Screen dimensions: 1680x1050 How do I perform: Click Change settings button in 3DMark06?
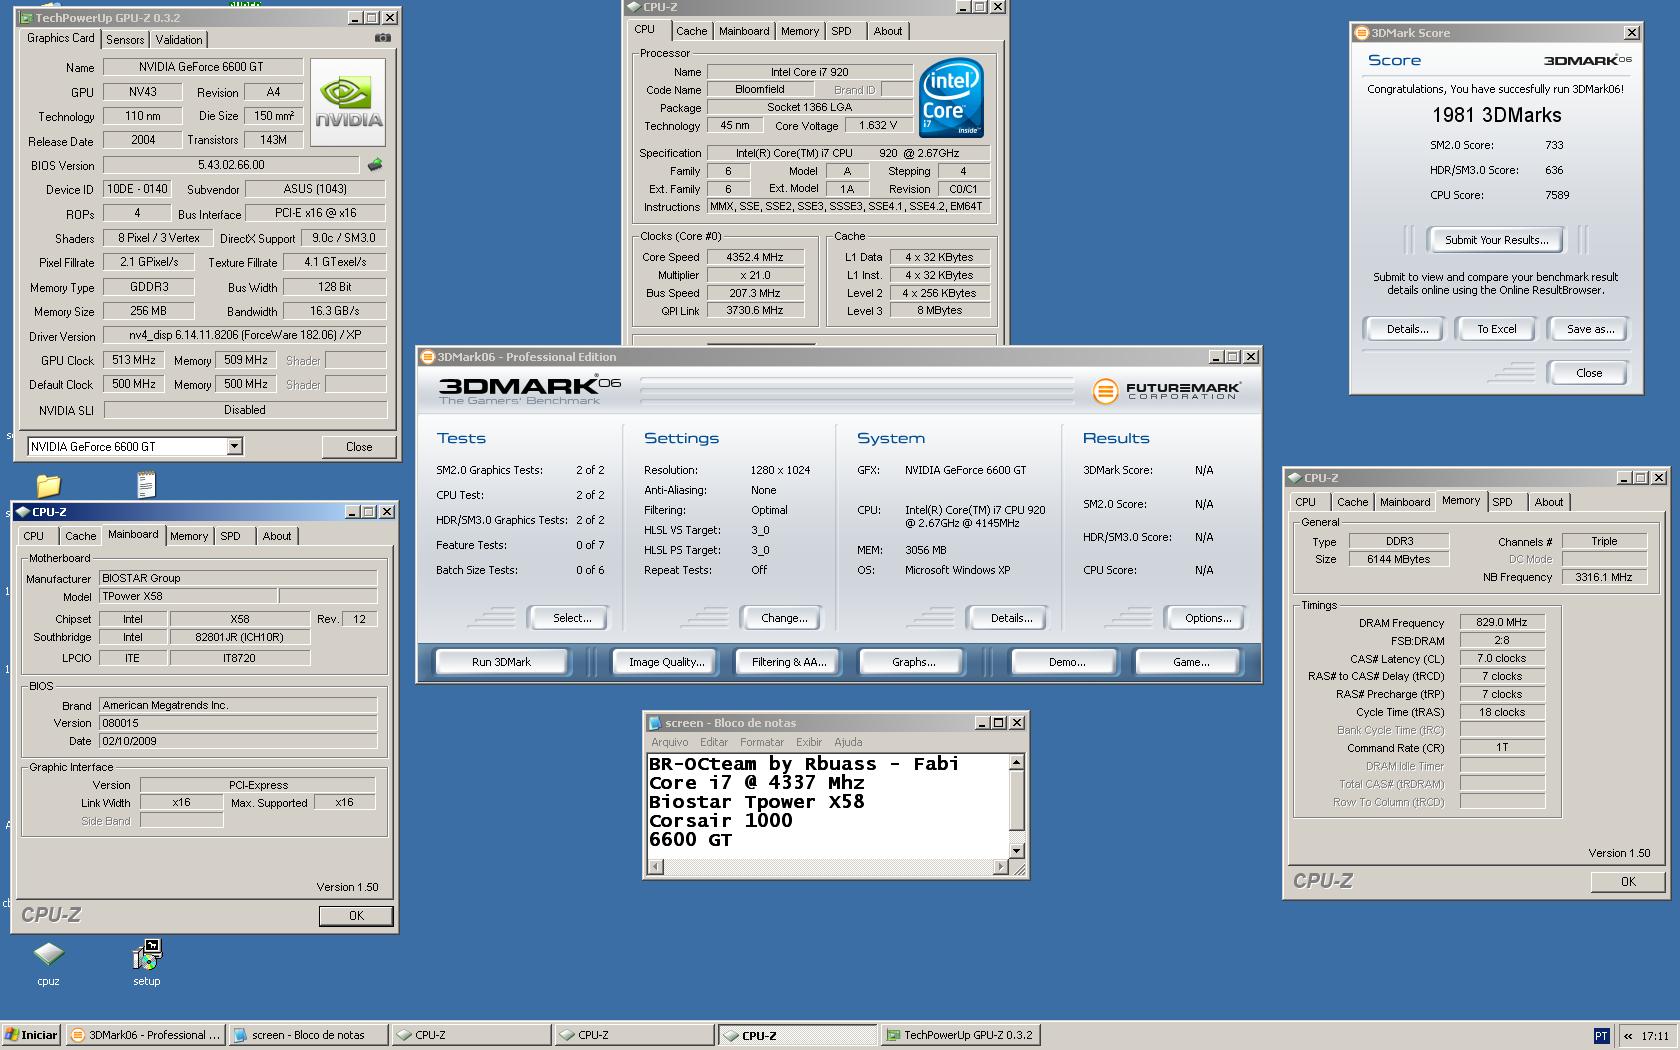pyautogui.click(x=784, y=618)
